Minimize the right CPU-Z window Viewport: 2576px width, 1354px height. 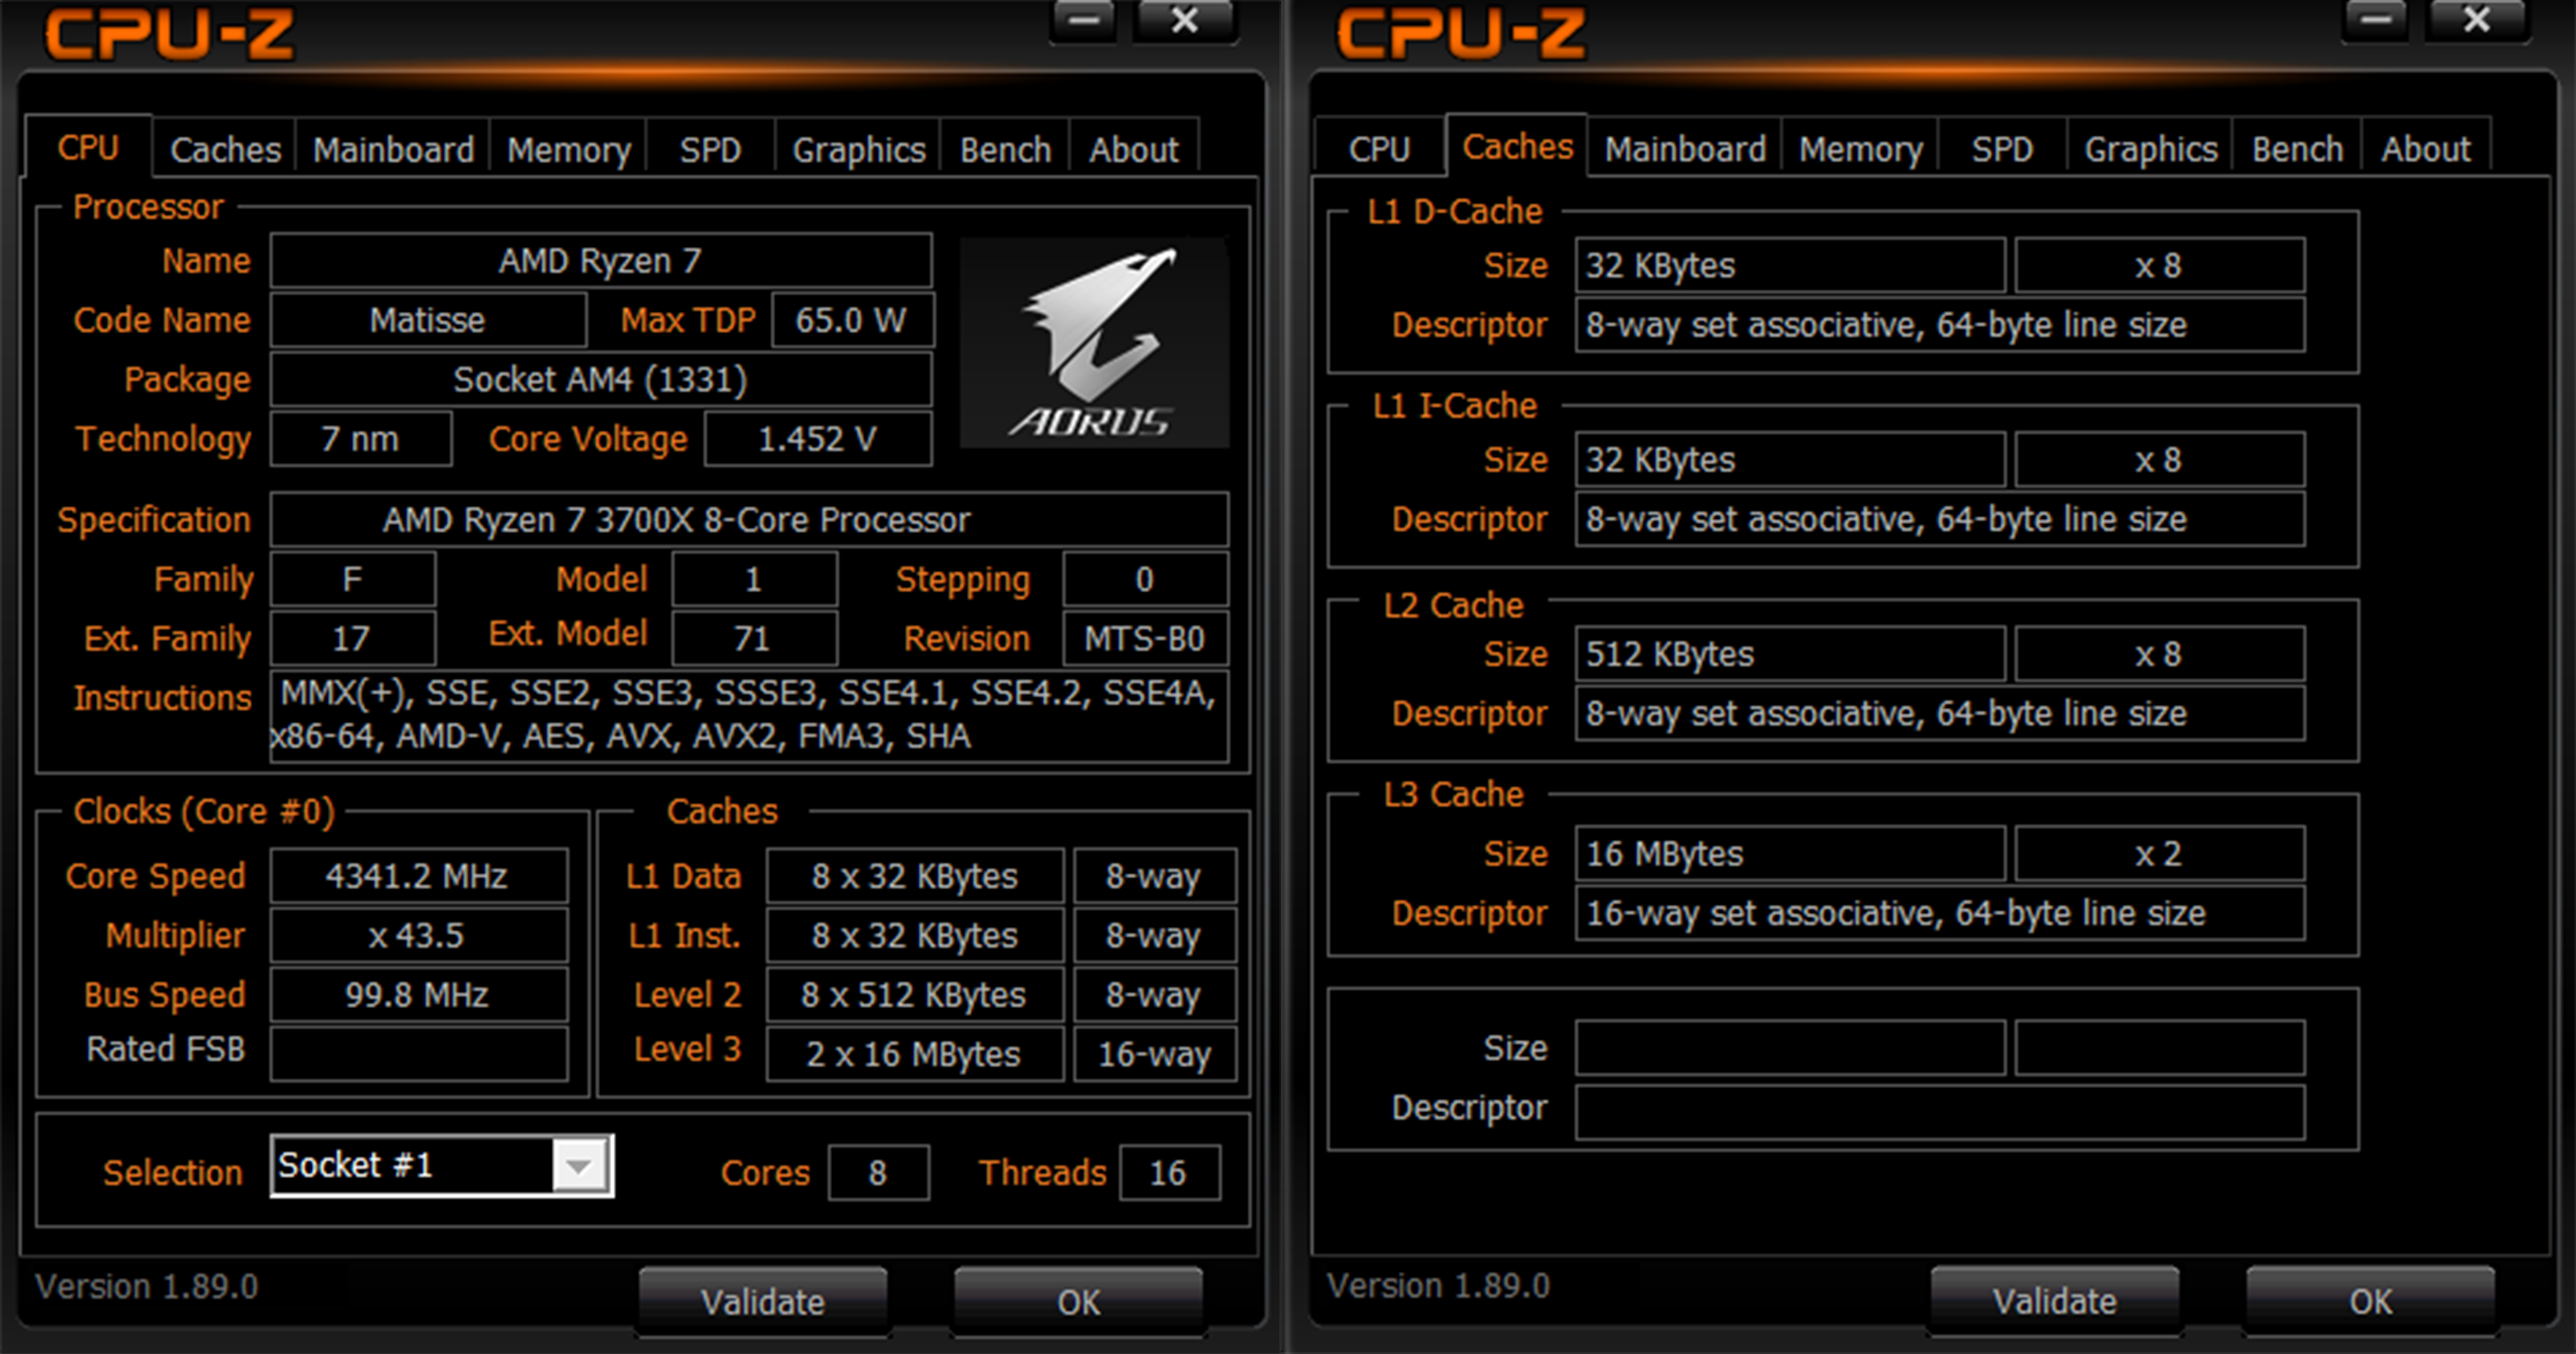[2375, 19]
